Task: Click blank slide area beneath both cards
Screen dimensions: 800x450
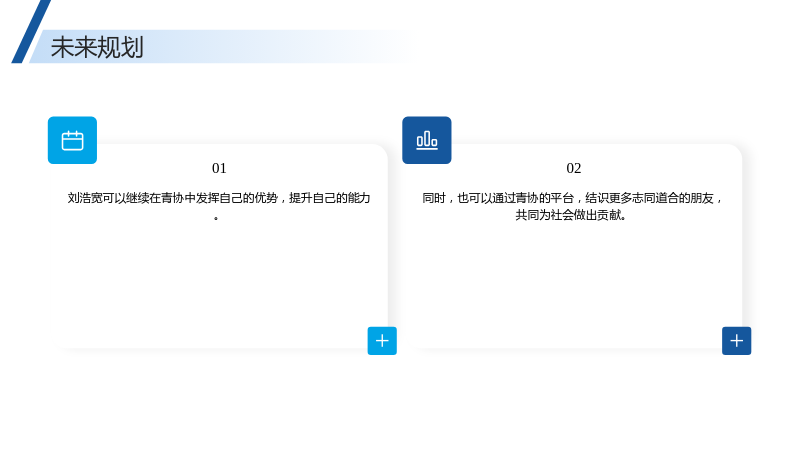Action: 400,403
